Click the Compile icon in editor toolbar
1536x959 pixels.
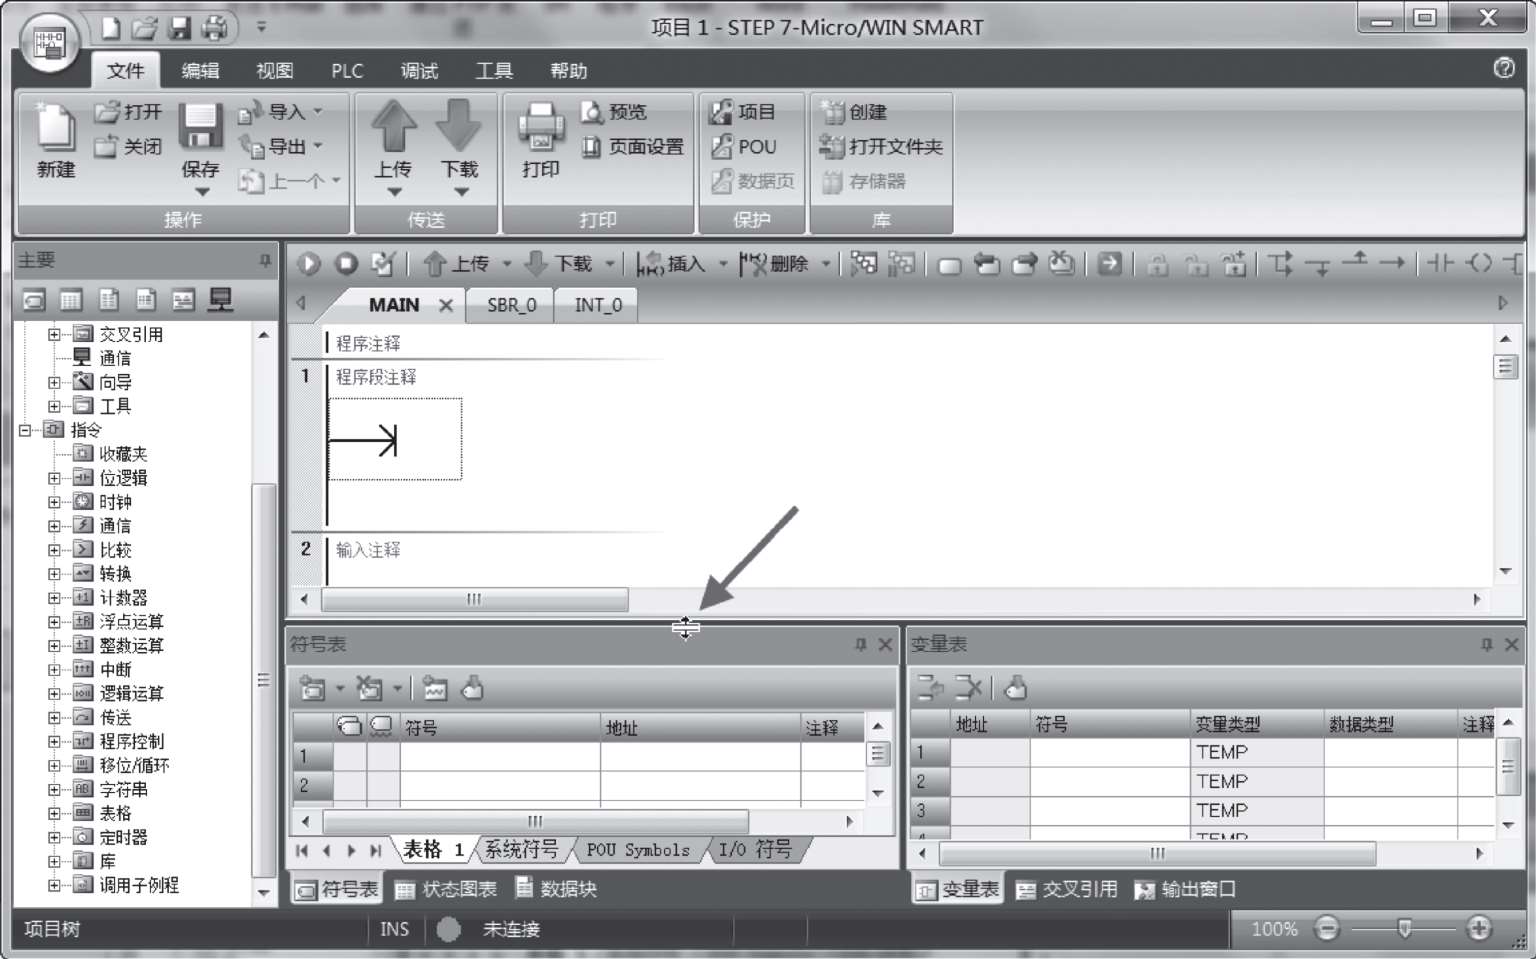(383, 264)
